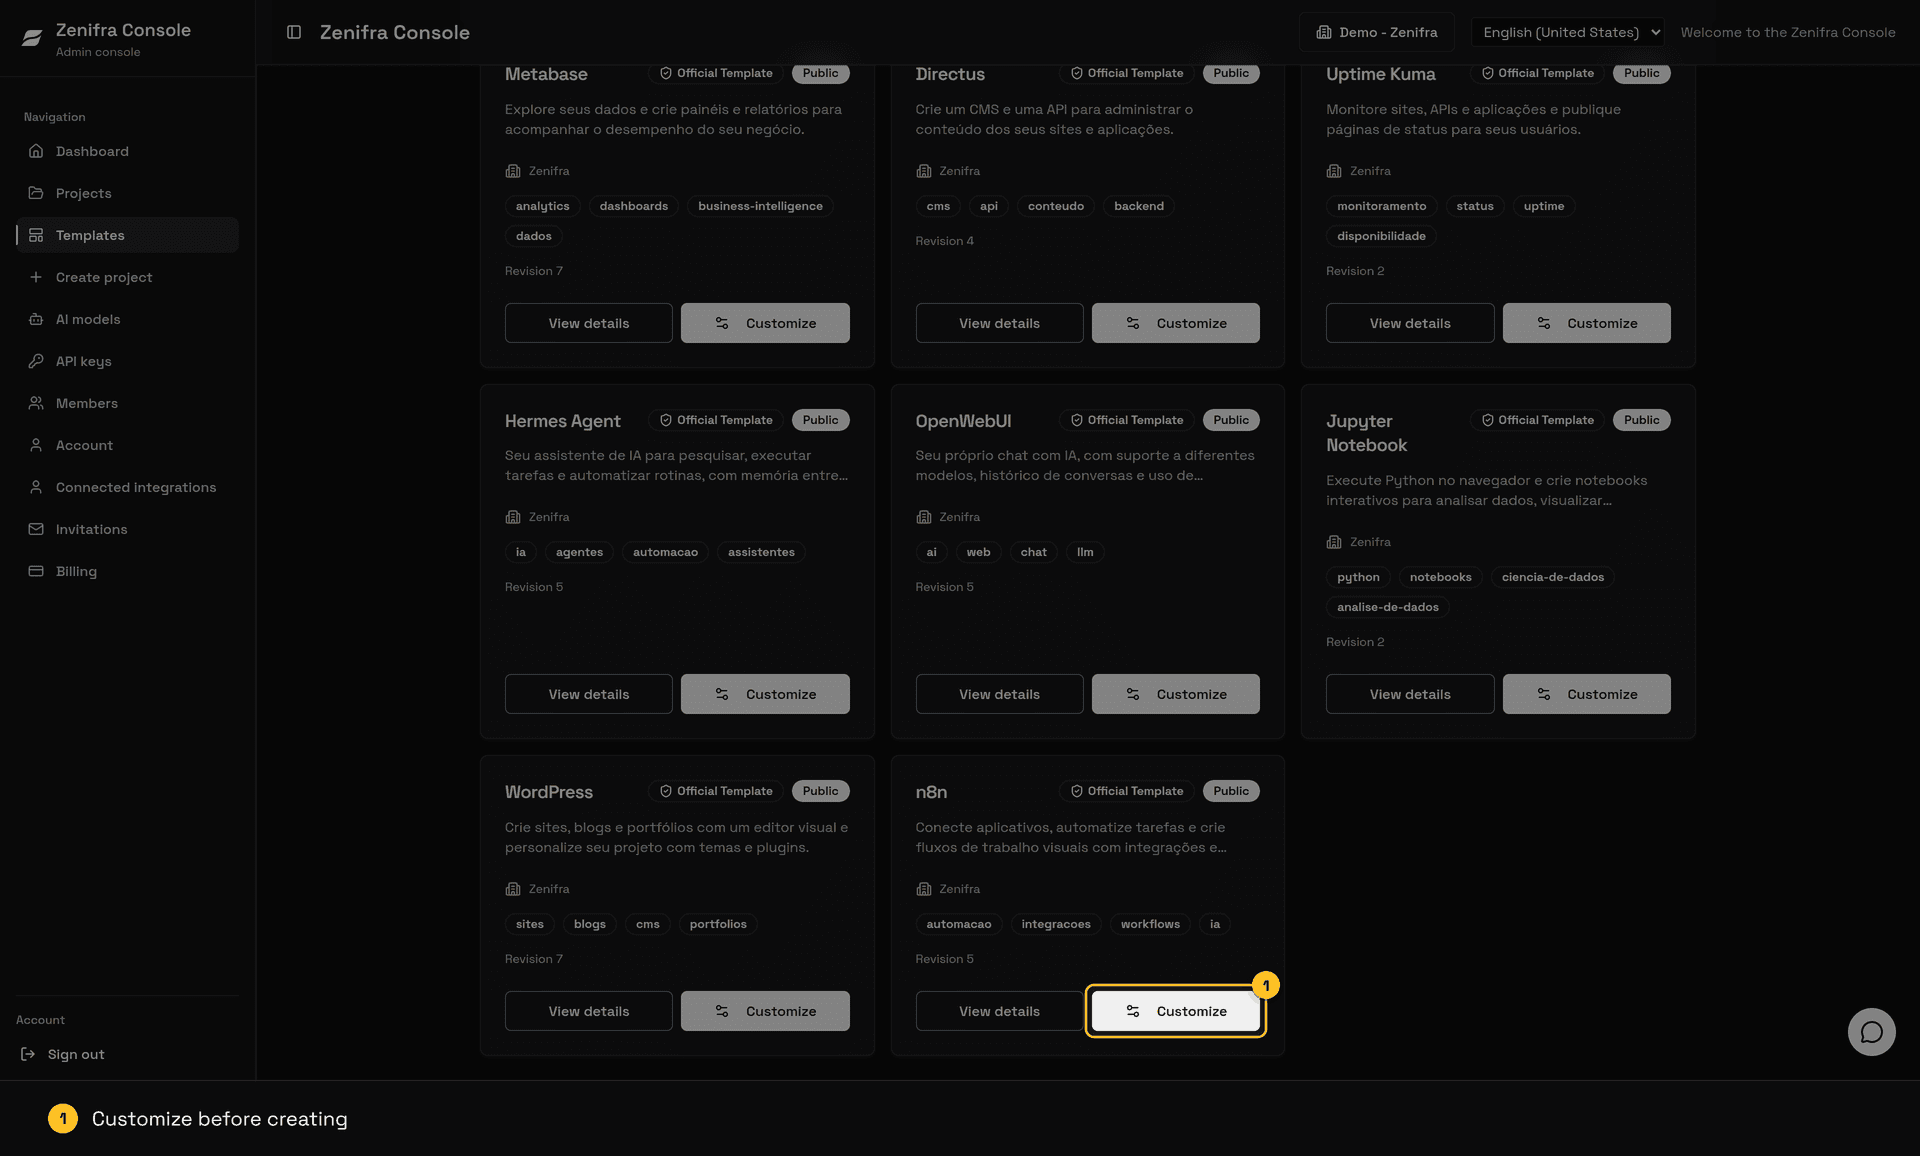Customize the Jupyter Notebook template
Image resolution: width=1920 pixels, height=1156 pixels.
(1586, 694)
